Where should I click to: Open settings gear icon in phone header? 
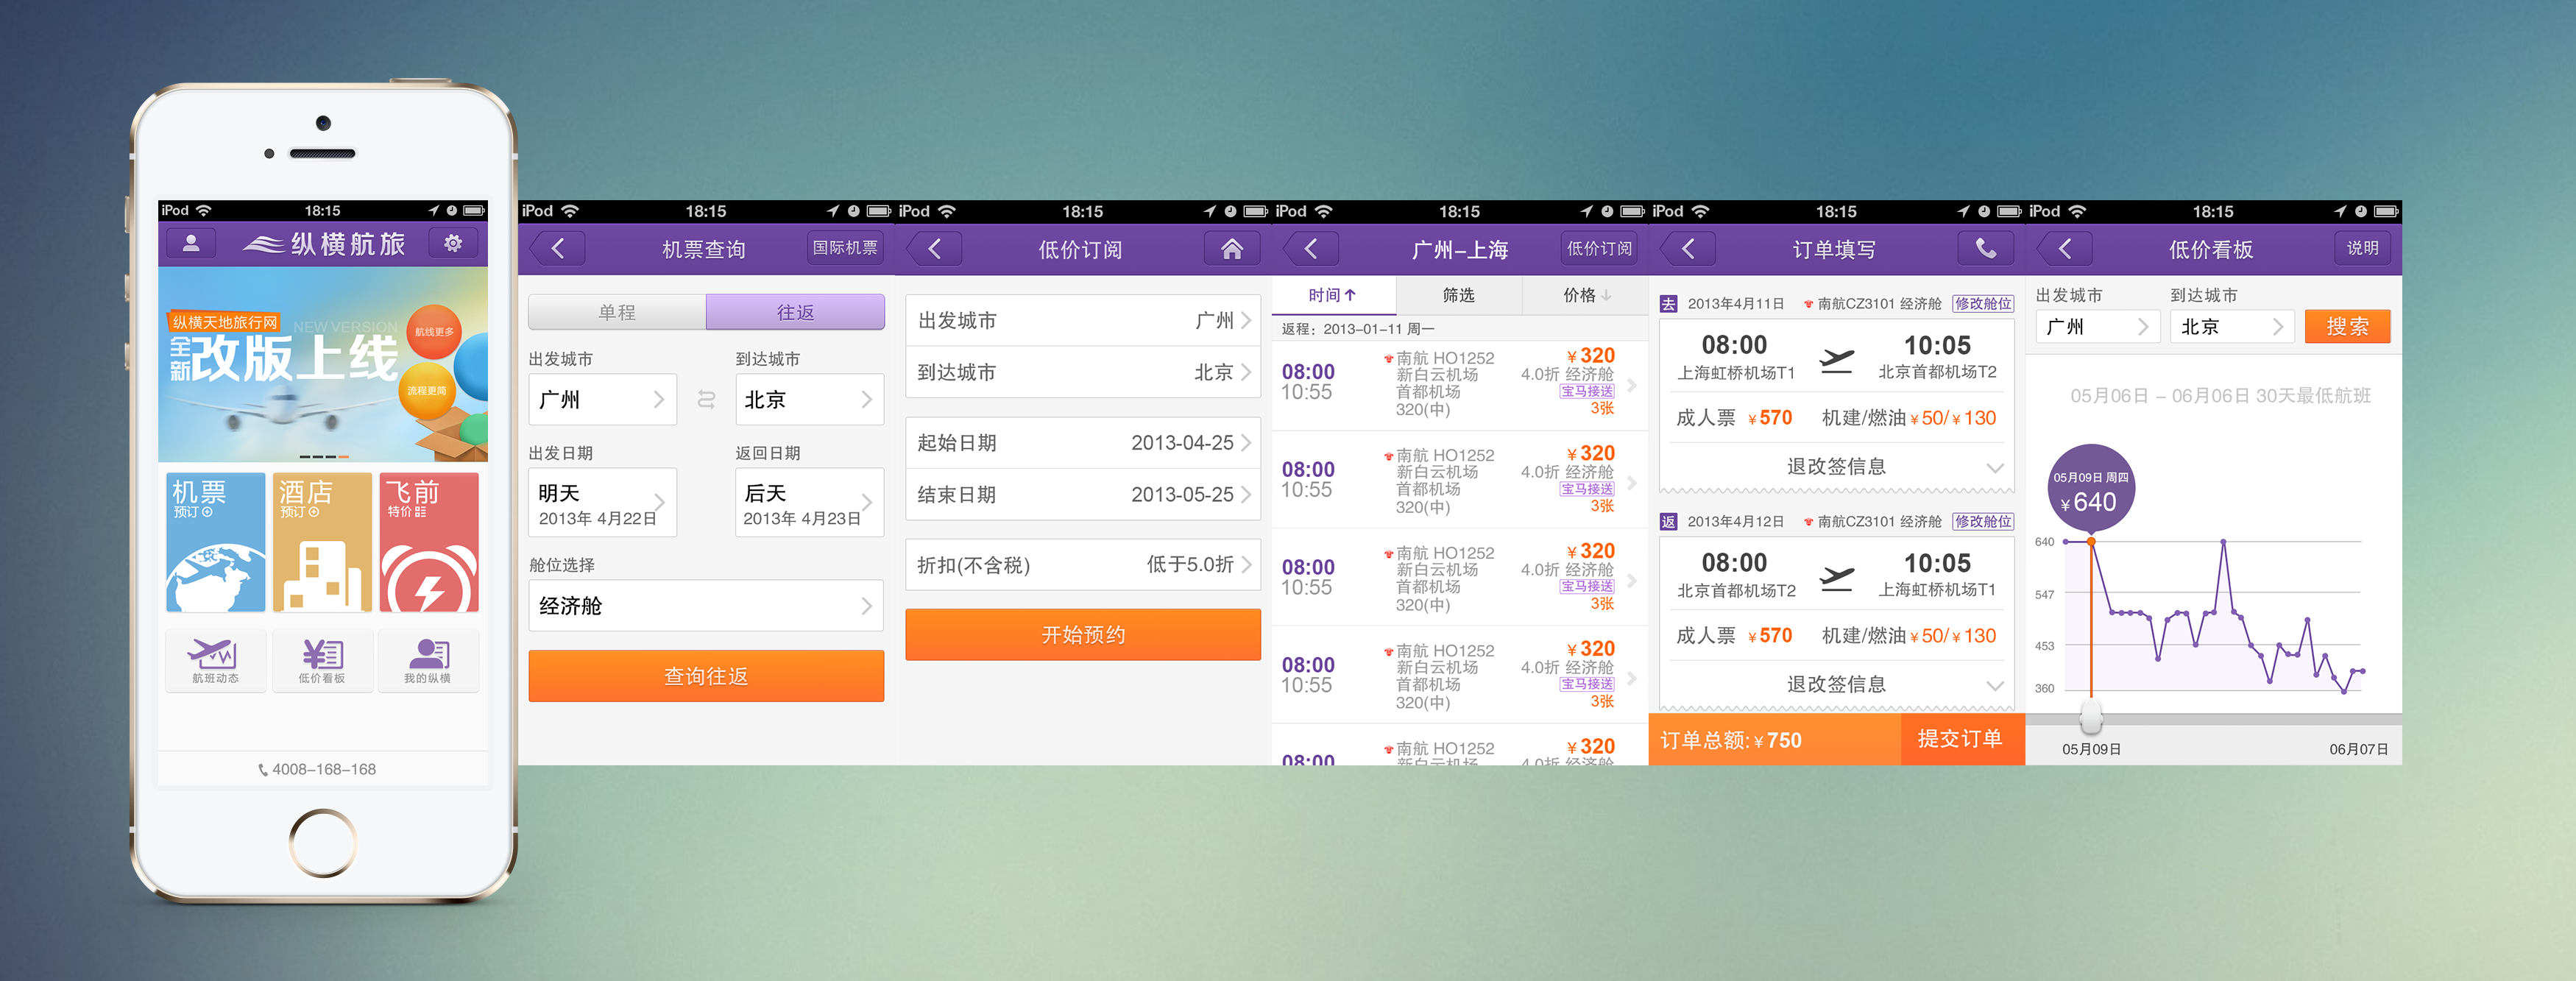(x=453, y=243)
